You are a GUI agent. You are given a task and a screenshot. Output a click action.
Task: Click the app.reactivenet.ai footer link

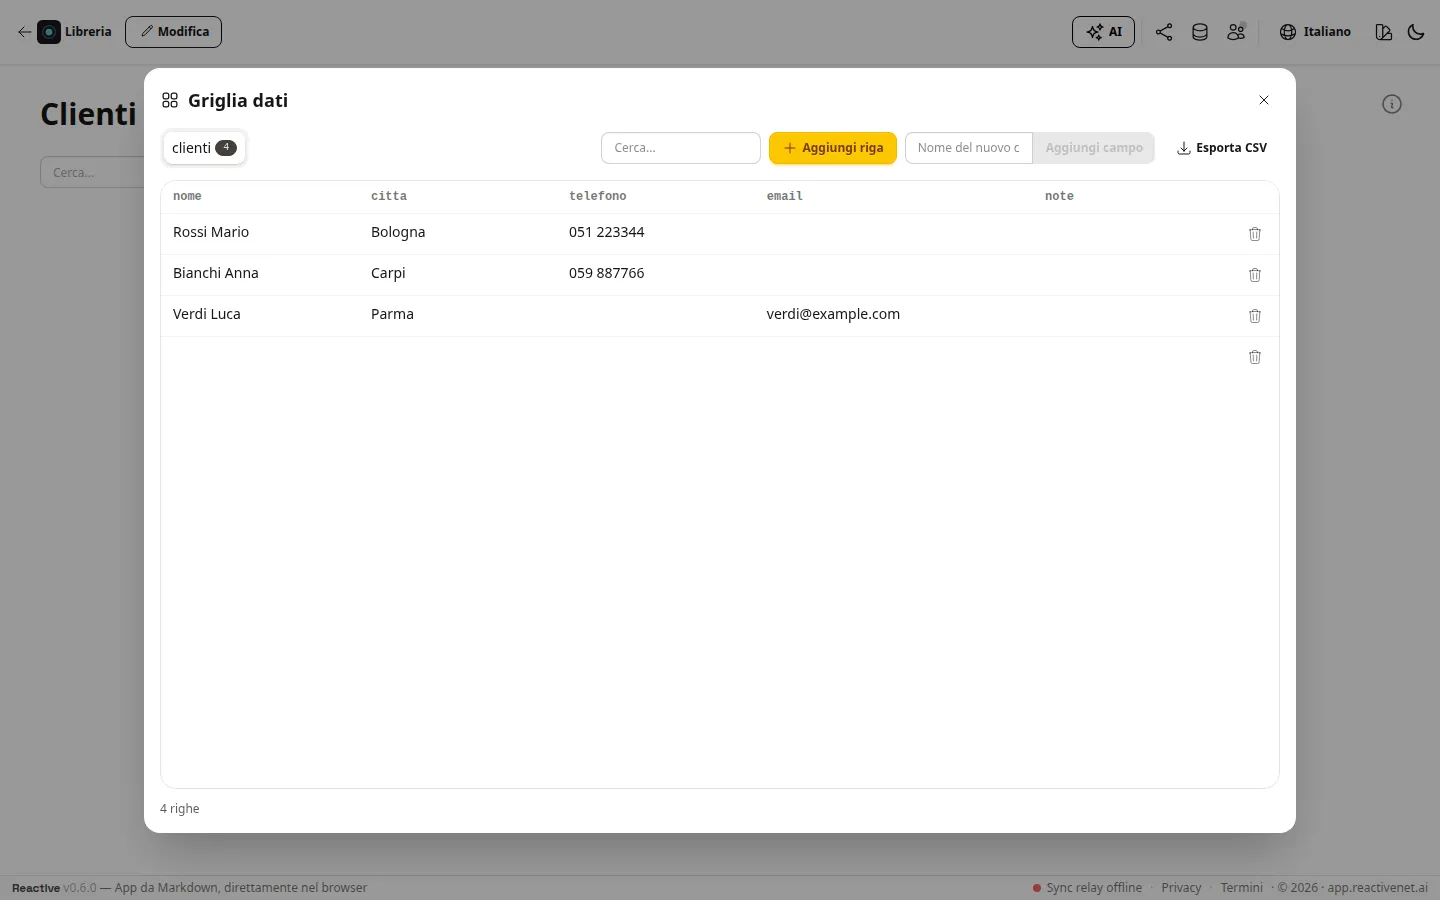pos(1378,888)
